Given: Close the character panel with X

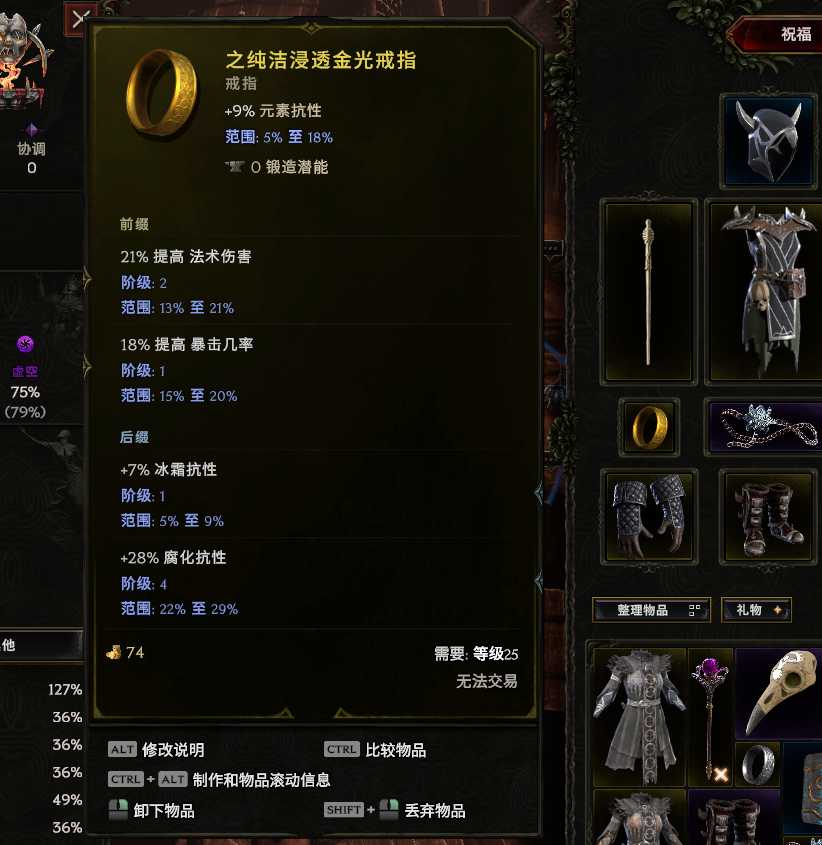Looking at the screenshot, I should (x=78, y=20).
